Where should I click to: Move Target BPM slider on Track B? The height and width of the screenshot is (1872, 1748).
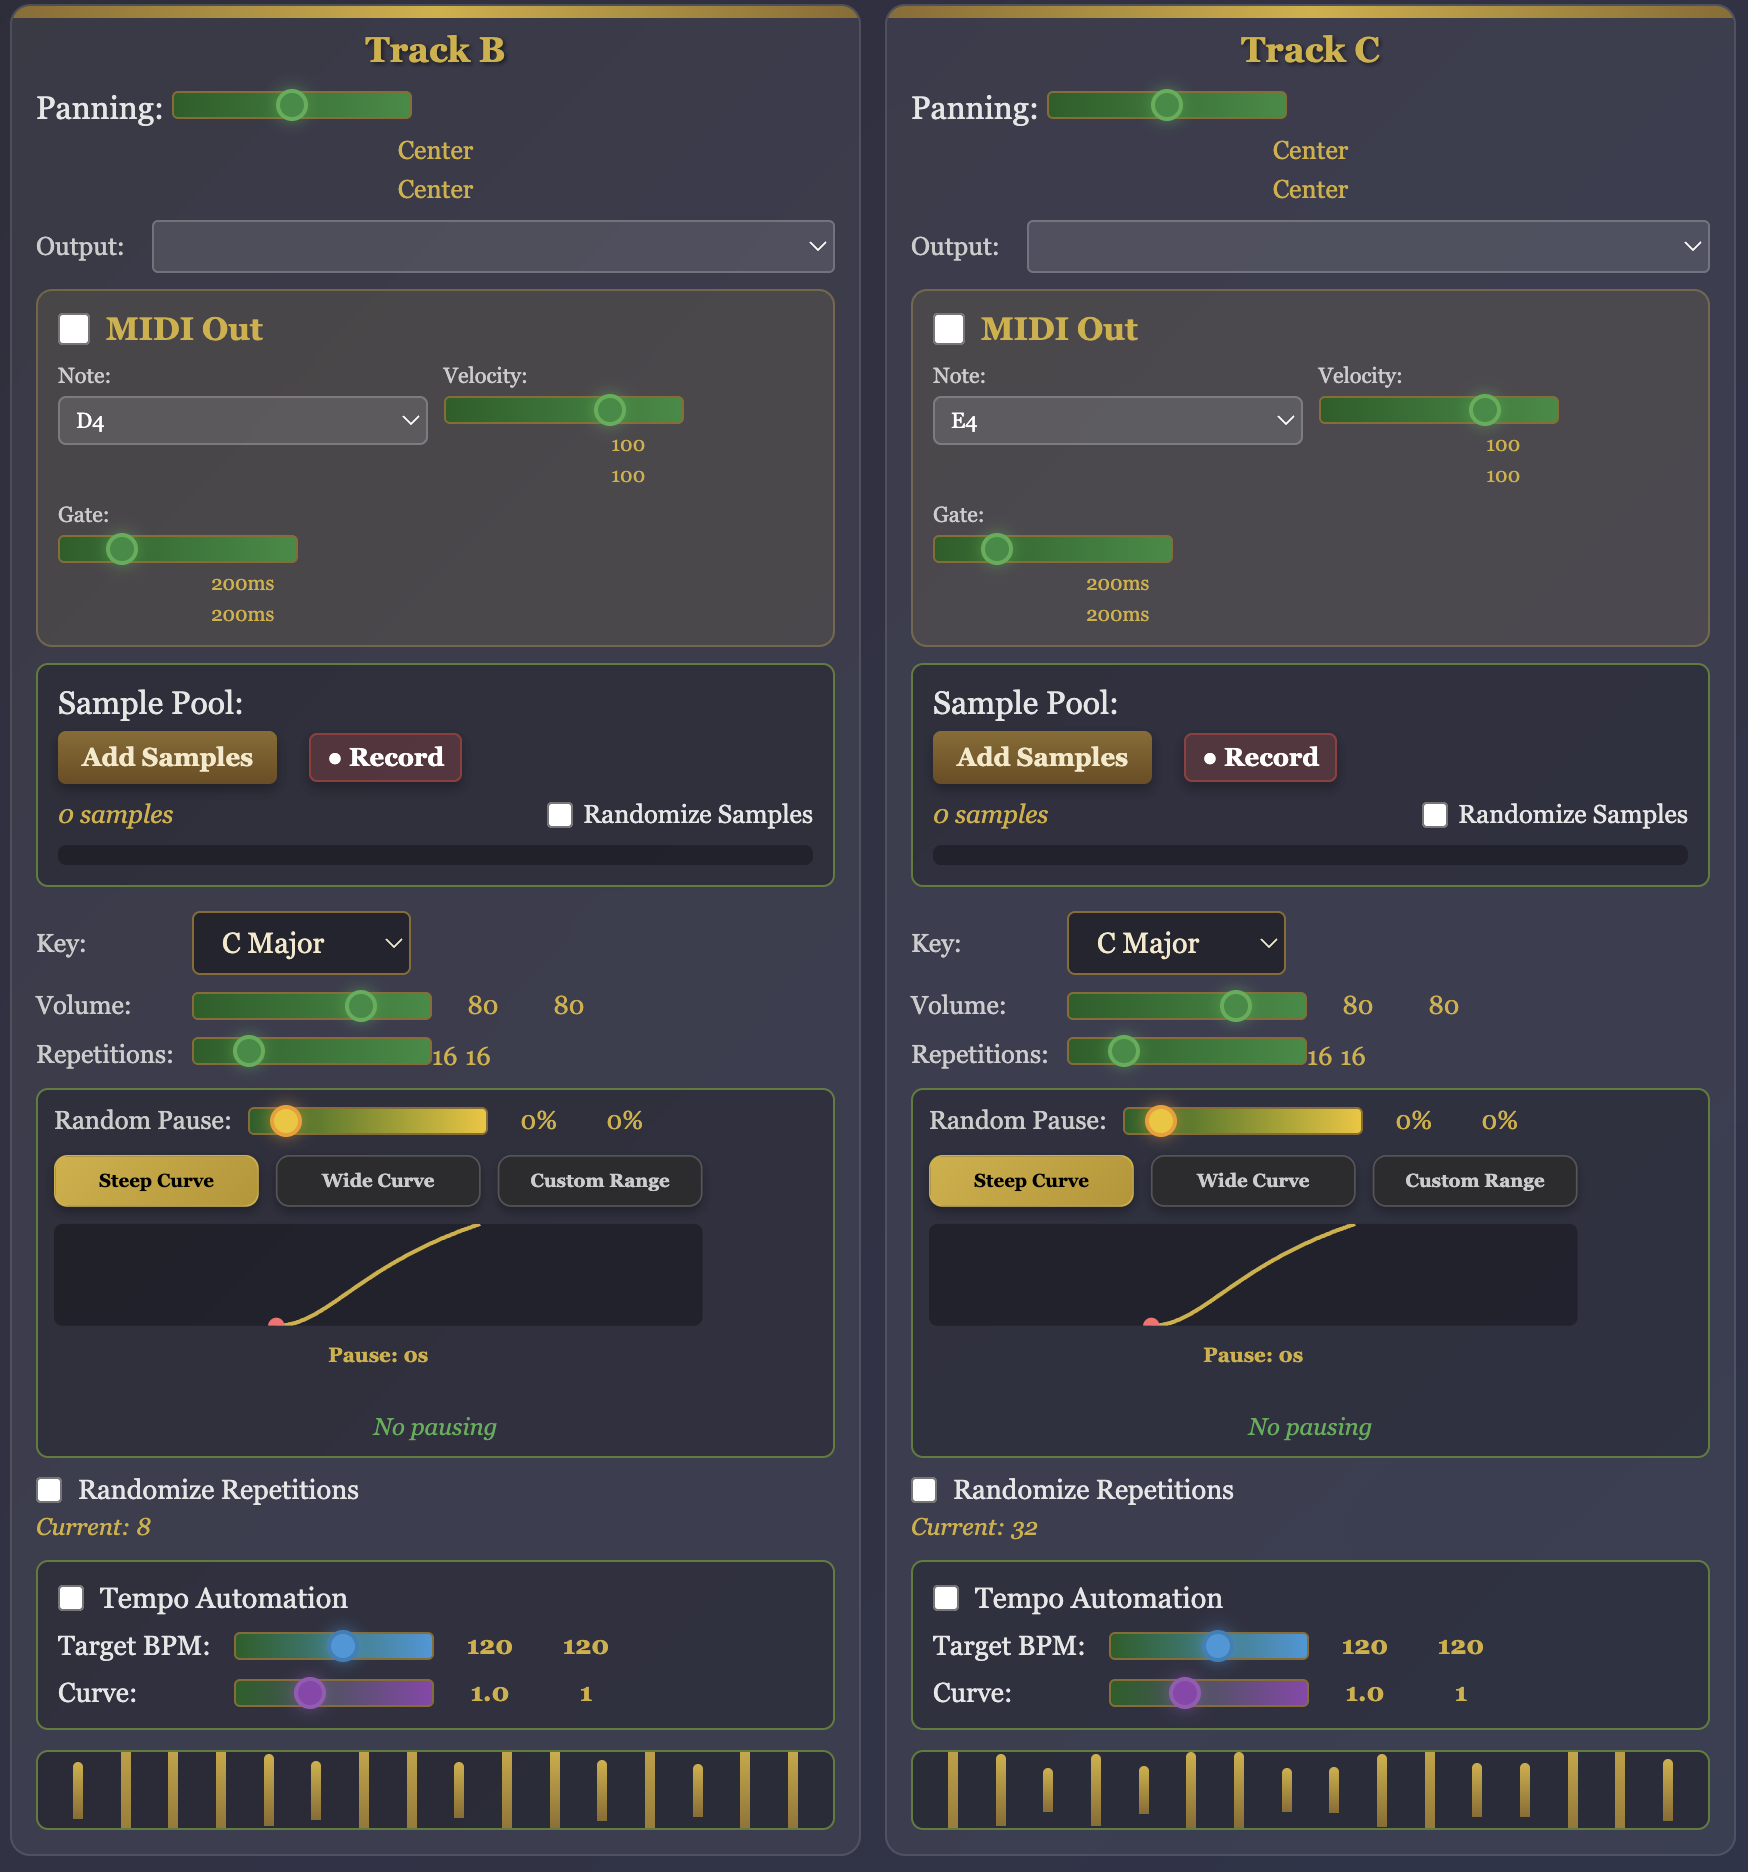pyautogui.click(x=334, y=1646)
